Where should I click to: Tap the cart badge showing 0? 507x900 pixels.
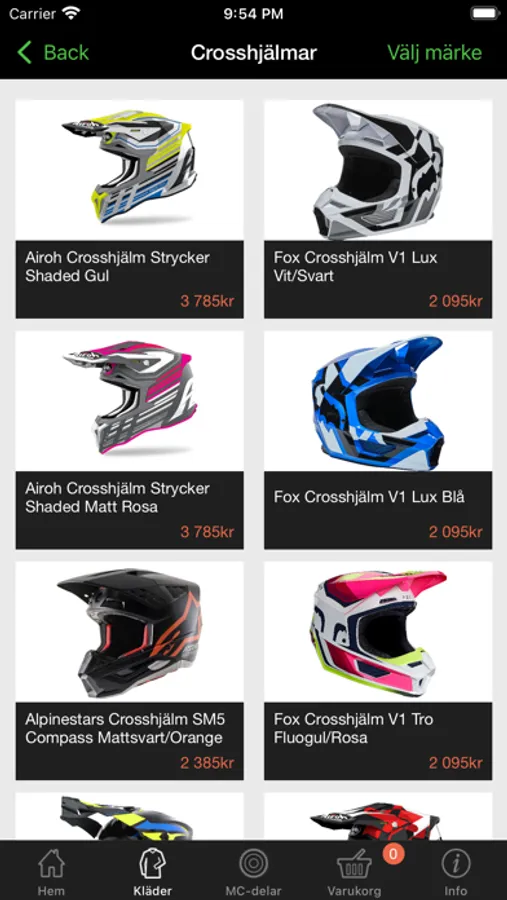tap(393, 854)
